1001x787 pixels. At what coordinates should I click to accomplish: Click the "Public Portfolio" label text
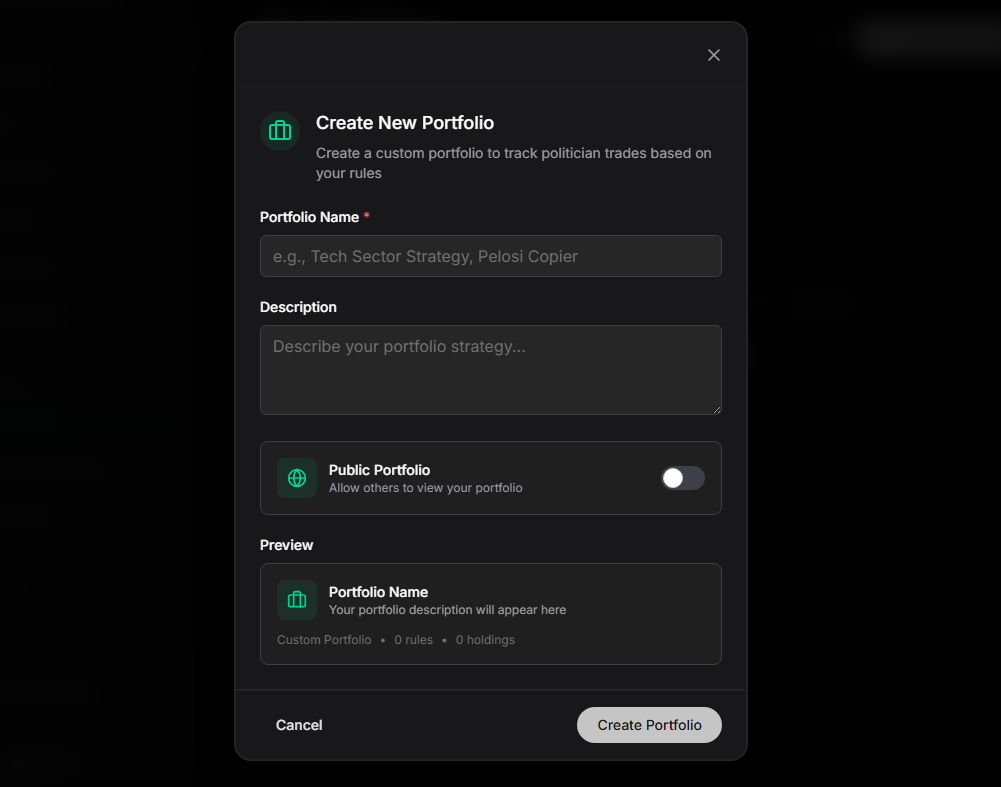tap(379, 470)
